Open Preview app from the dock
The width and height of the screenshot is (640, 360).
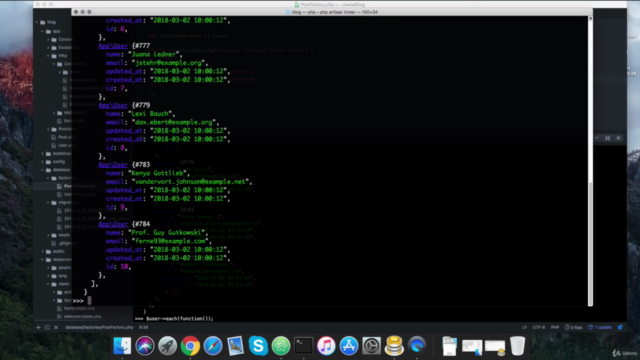click(236, 346)
